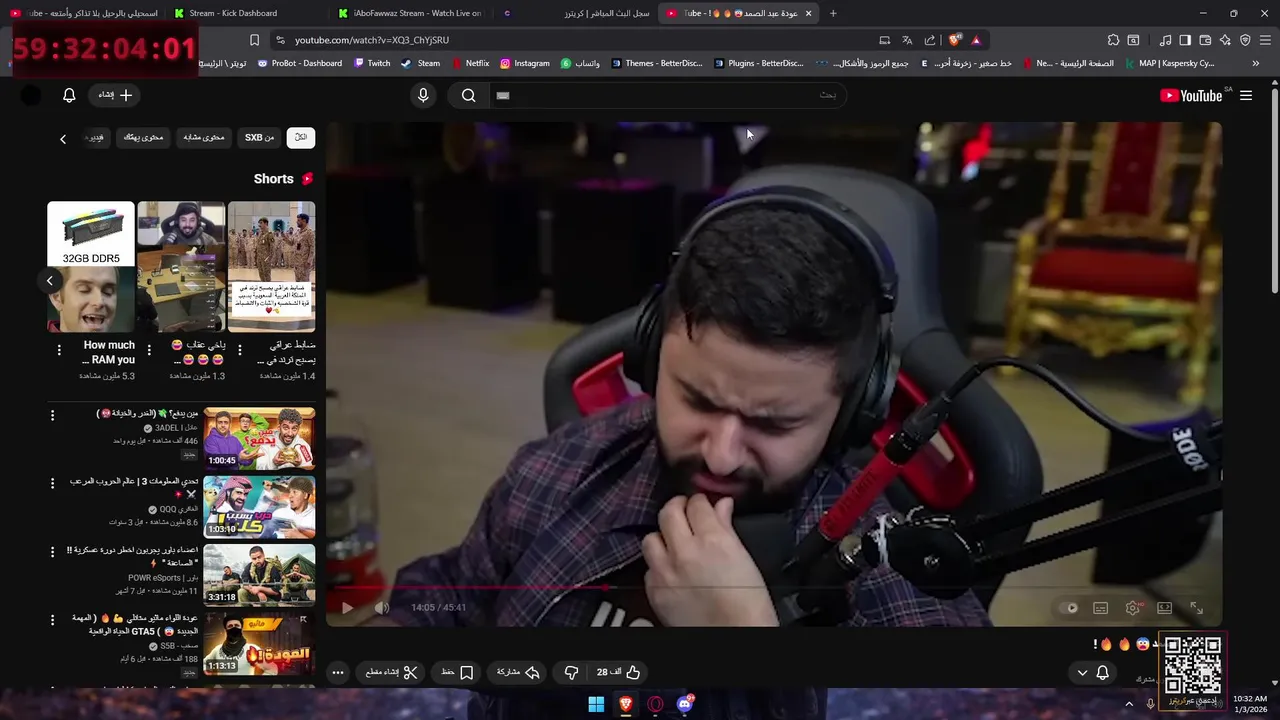Open the Steam bookmark
Viewport: 1280px width, 720px height.
pos(421,63)
